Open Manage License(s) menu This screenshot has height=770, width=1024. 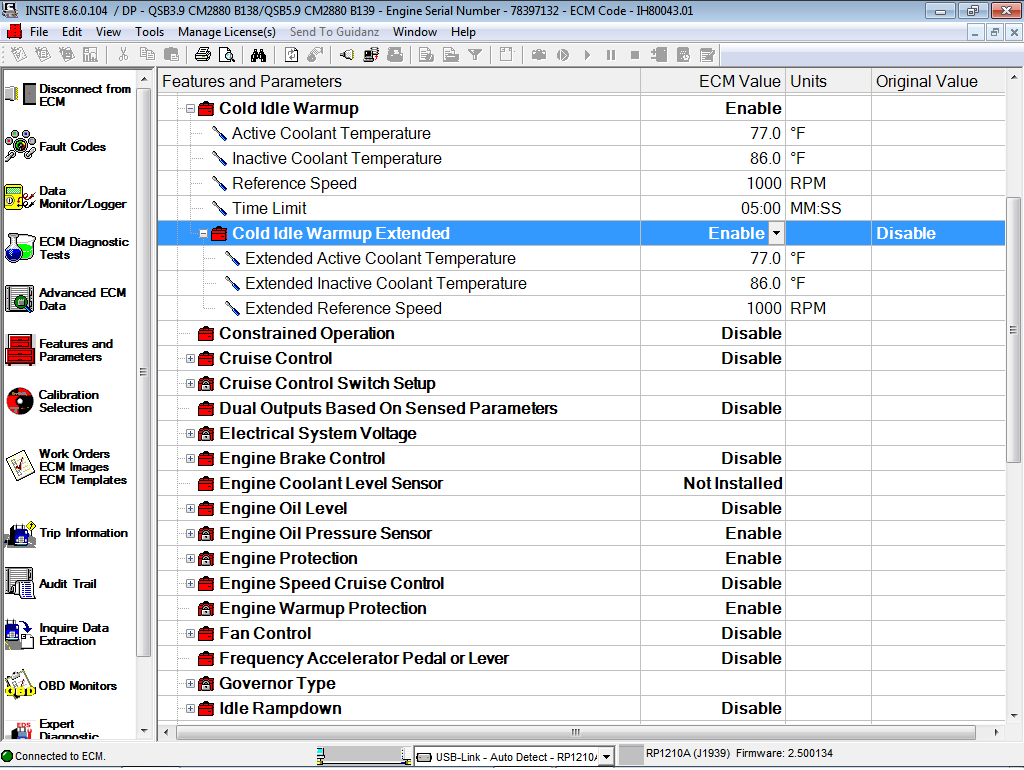click(x=227, y=32)
